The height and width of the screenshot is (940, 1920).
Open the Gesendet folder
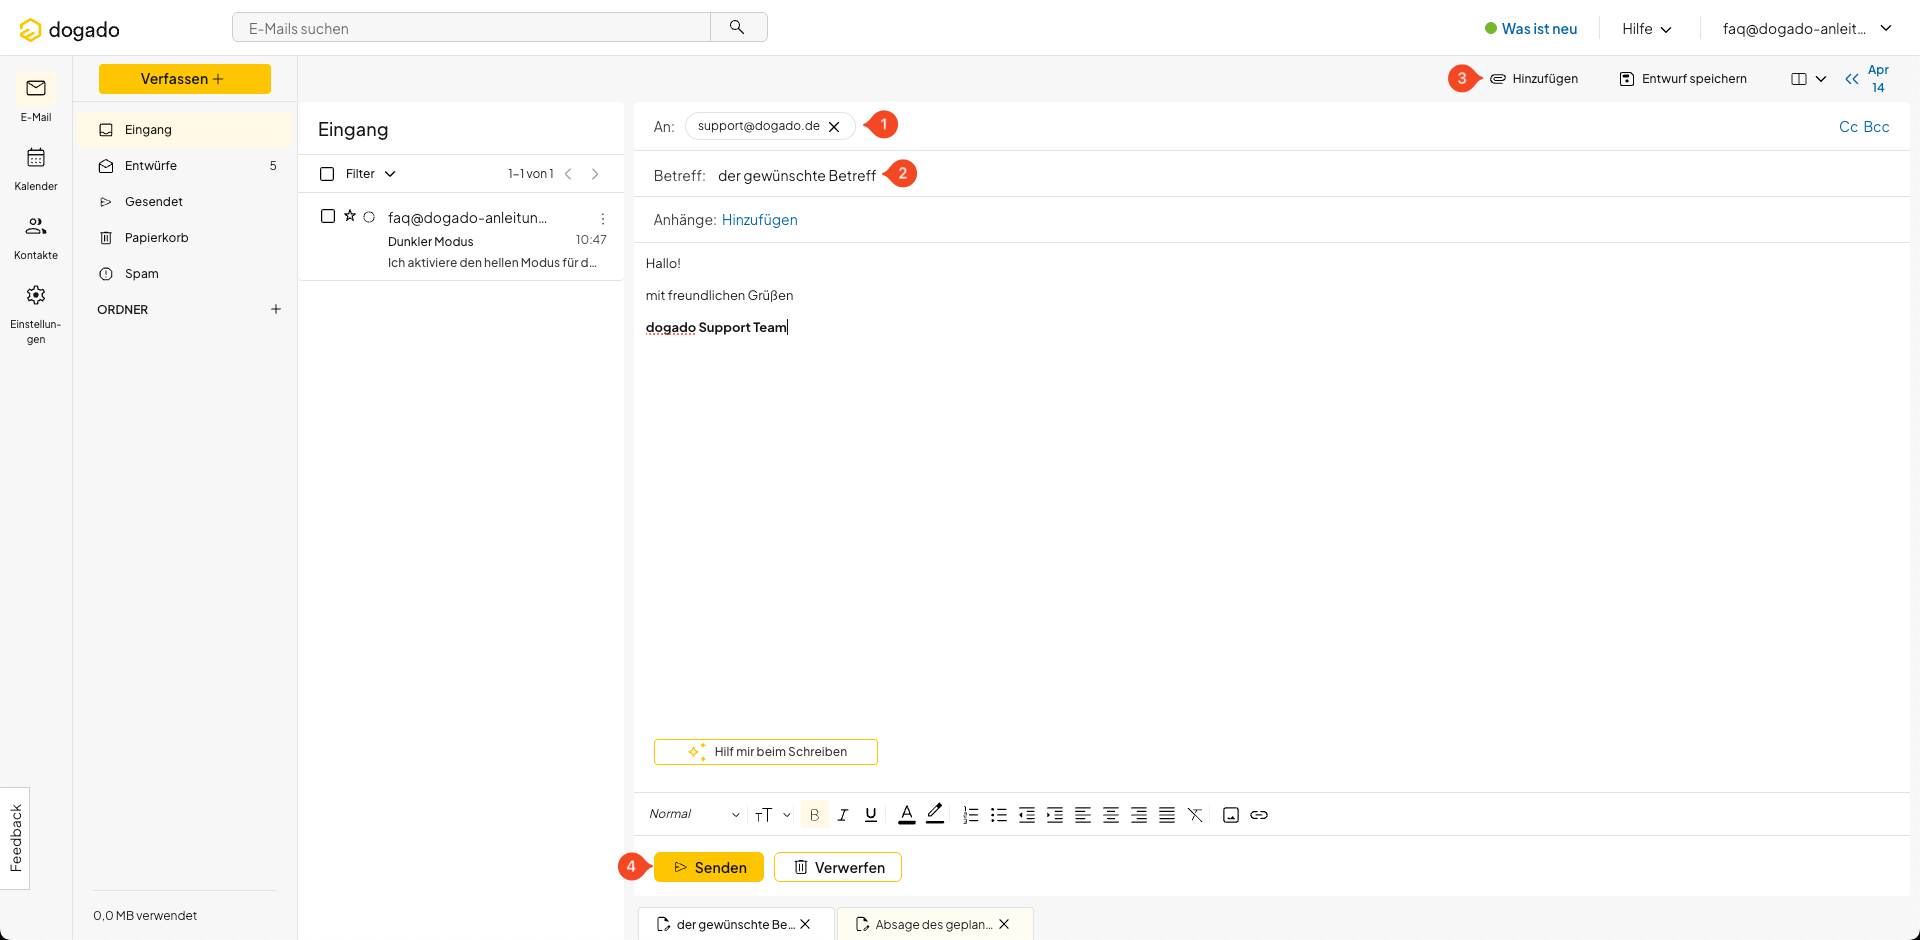pos(185,202)
